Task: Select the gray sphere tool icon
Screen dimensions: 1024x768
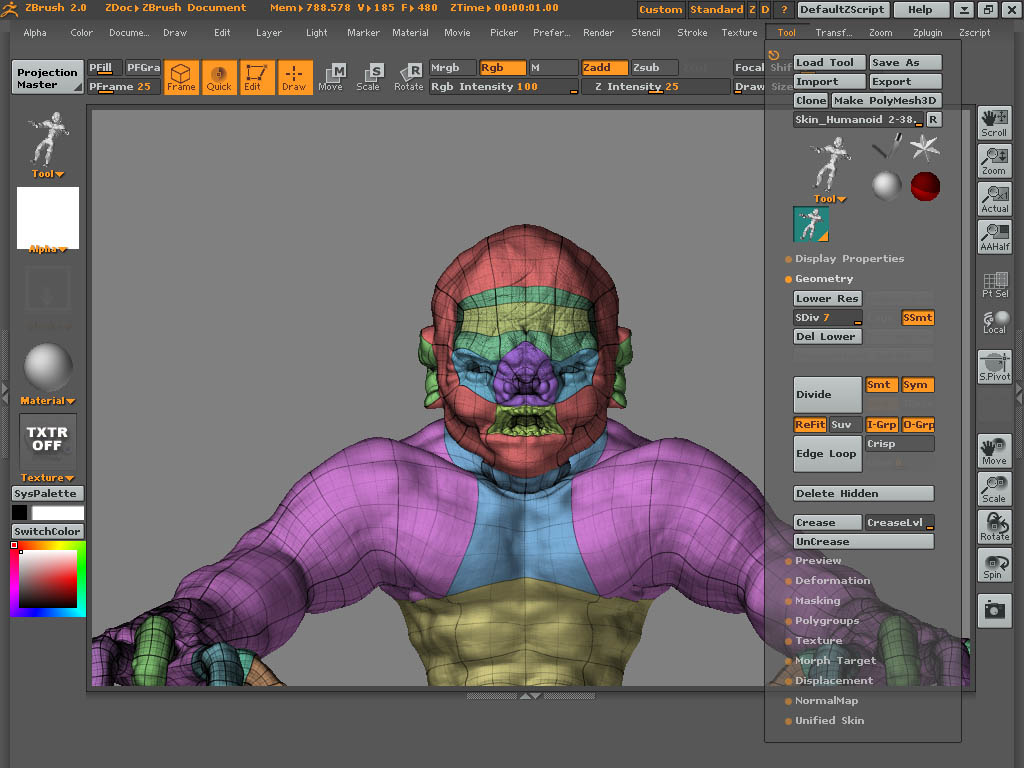Action: click(886, 186)
